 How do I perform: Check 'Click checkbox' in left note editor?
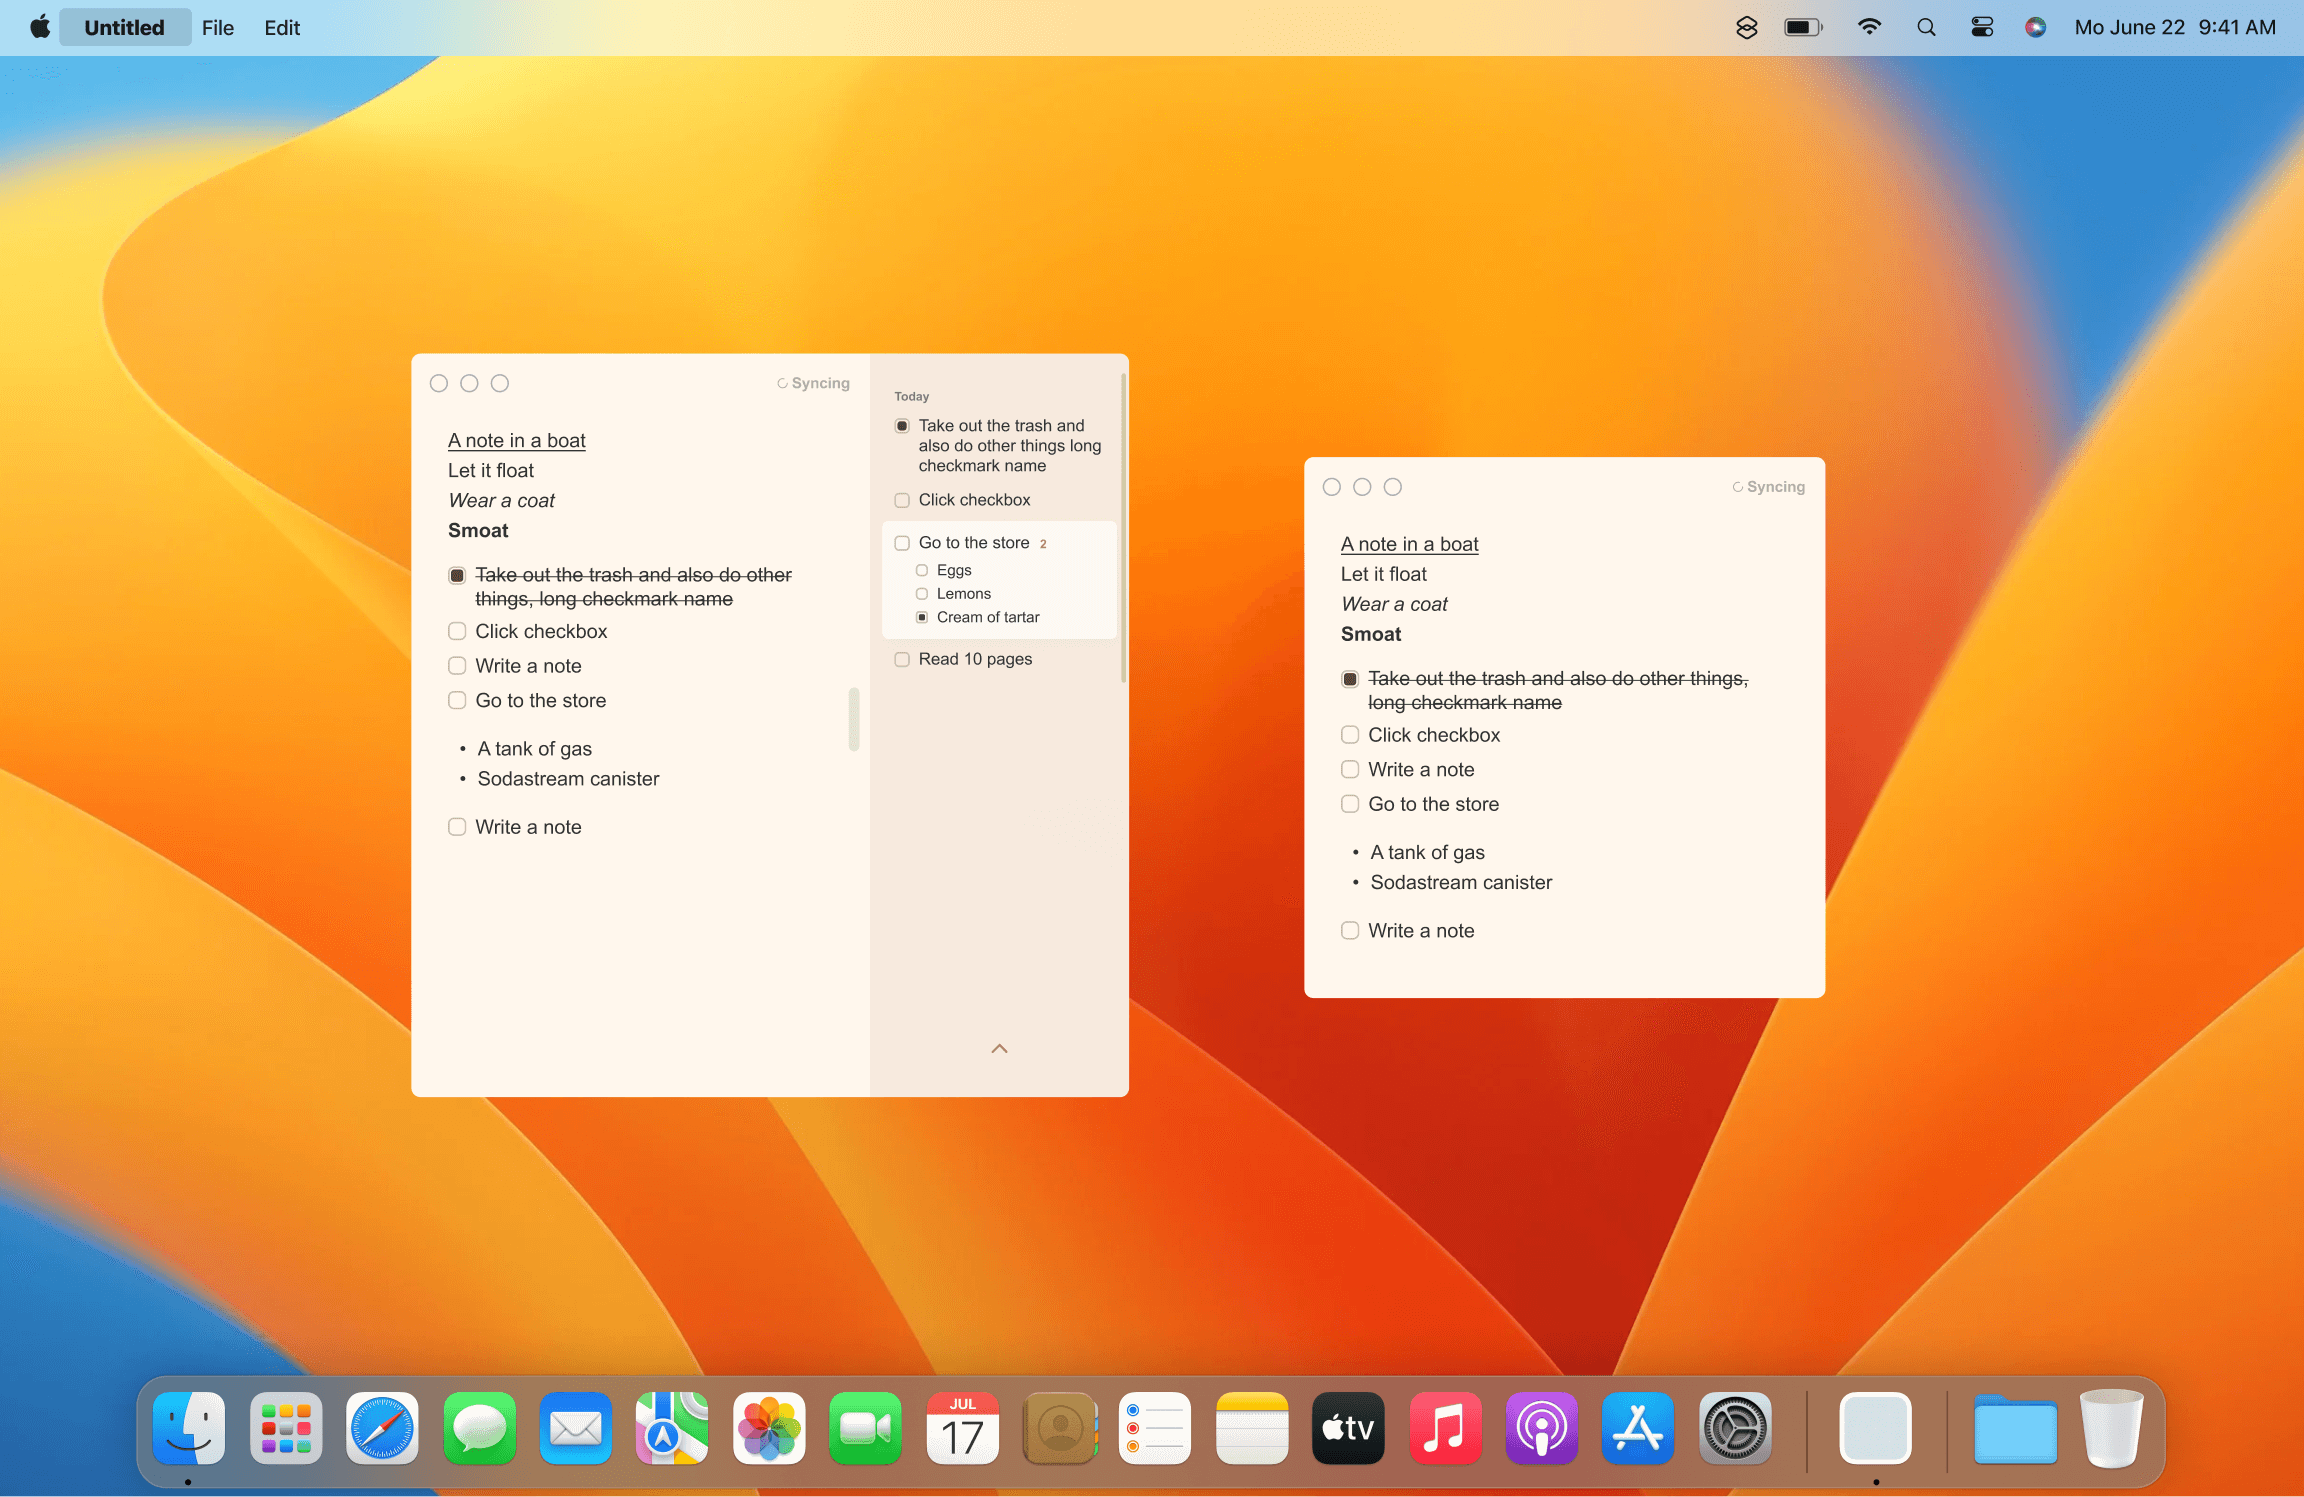[457, 631]
